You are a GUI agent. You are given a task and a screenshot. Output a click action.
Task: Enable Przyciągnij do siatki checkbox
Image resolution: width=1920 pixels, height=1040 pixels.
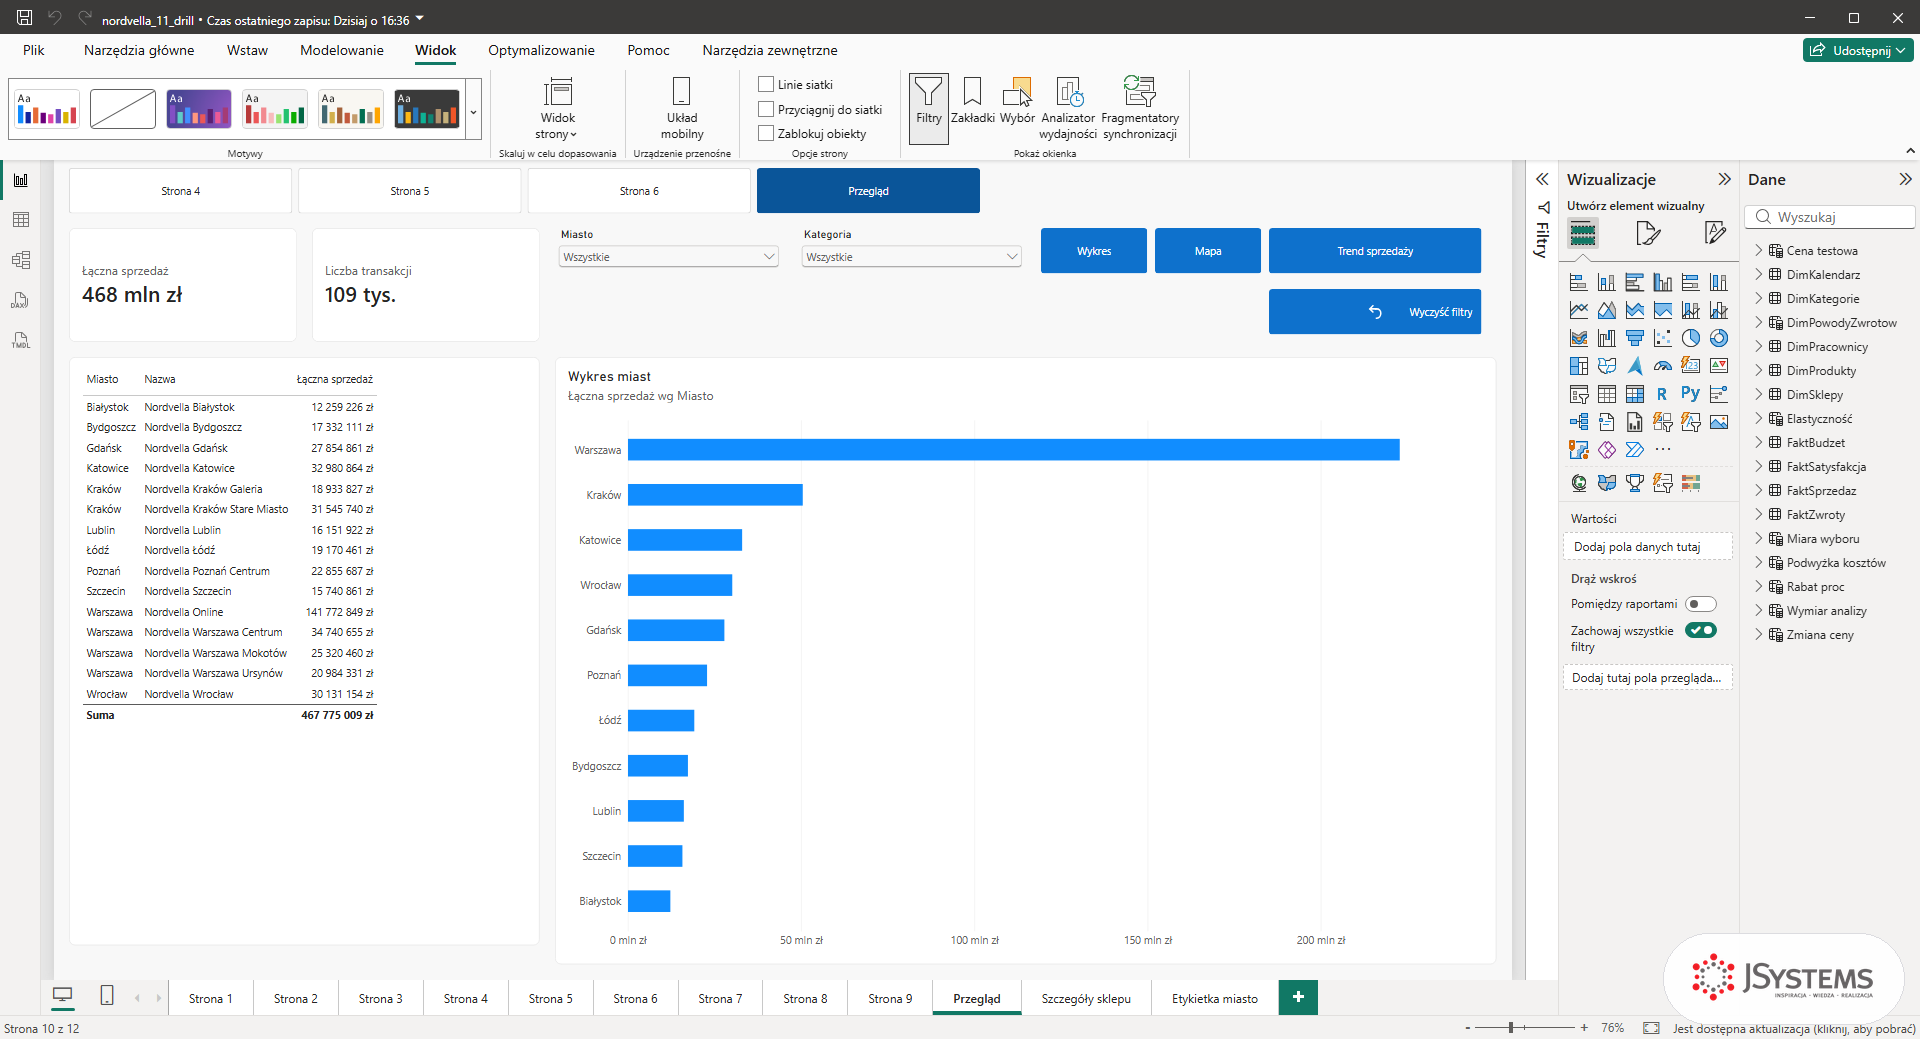pos(766,109)
